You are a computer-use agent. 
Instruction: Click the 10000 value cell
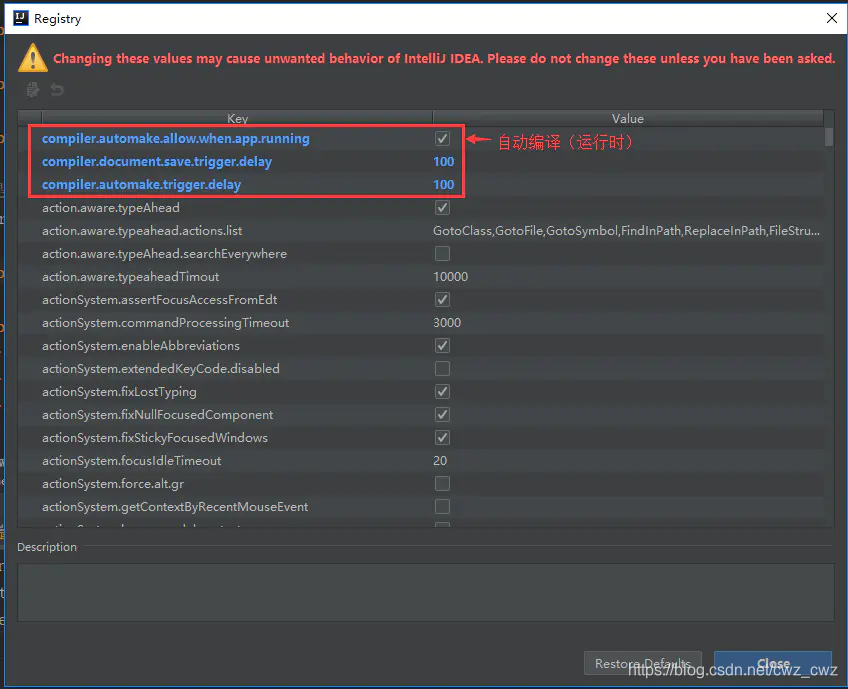click(x=450, y=277)
